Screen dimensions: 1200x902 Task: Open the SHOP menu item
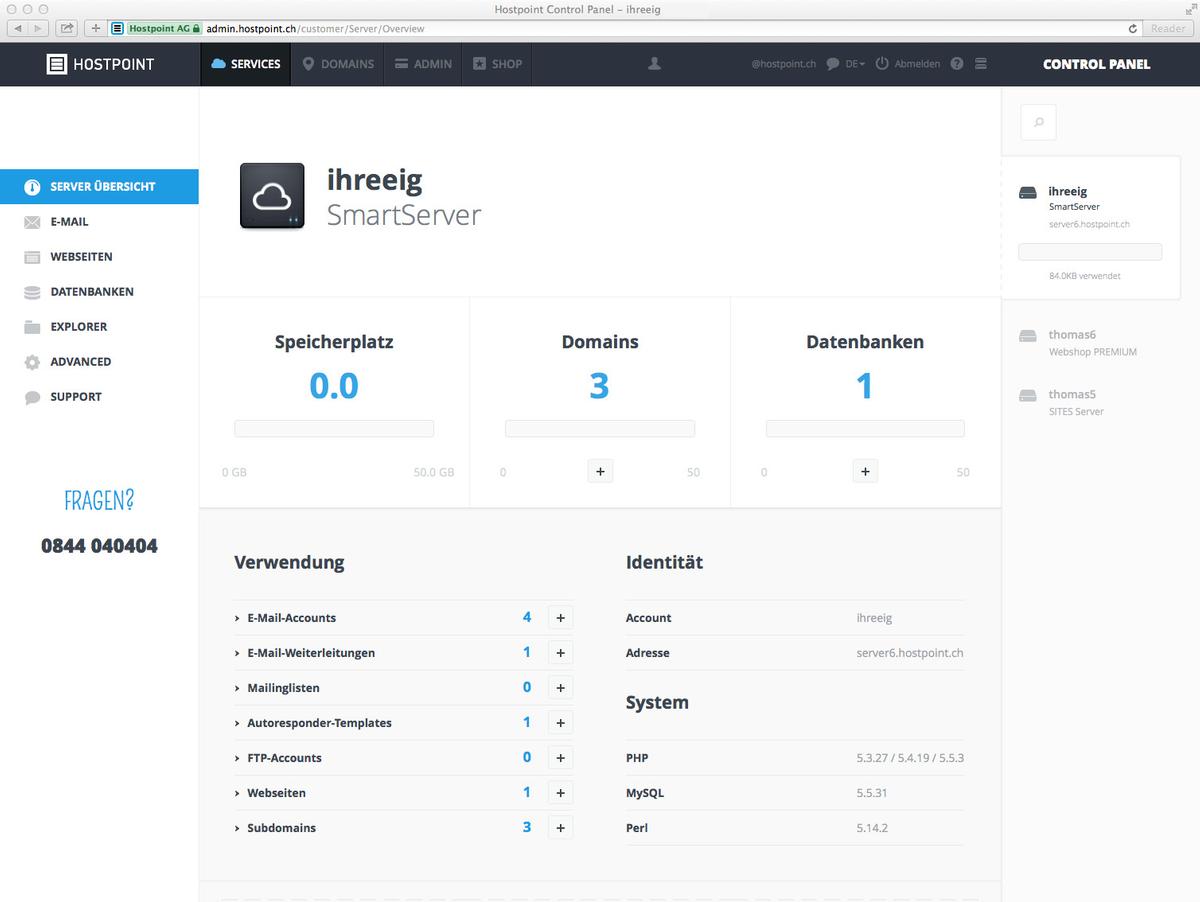[x=497, y=63]
